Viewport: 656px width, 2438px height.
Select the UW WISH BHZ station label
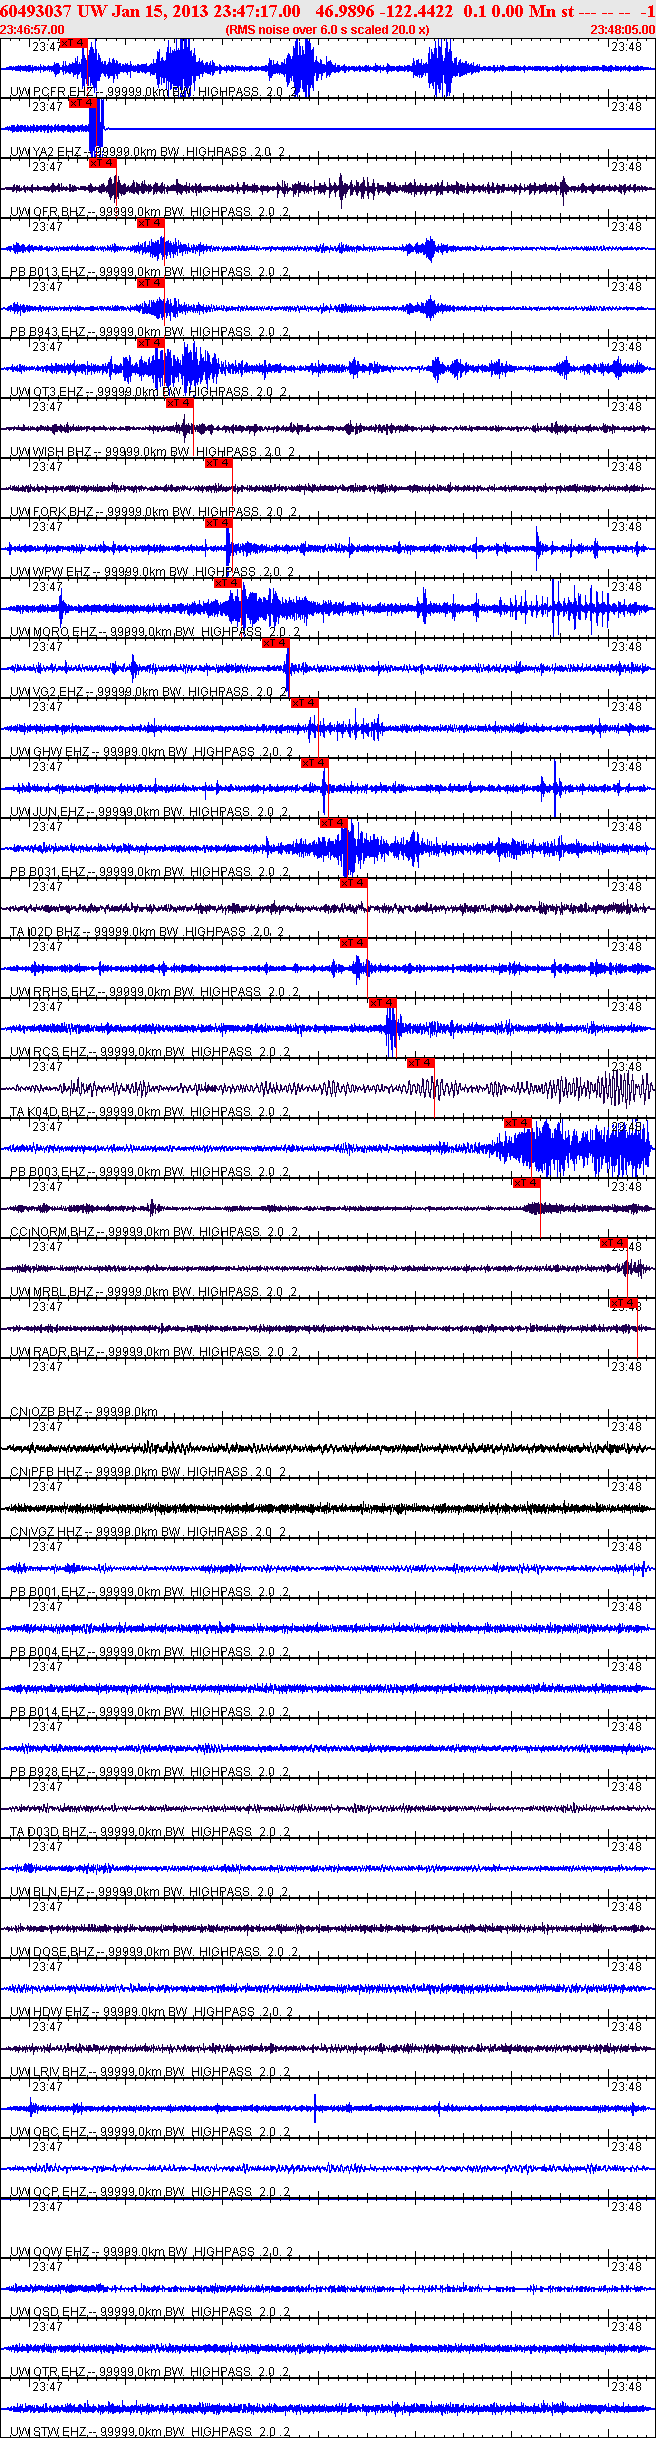click(51, 452)
